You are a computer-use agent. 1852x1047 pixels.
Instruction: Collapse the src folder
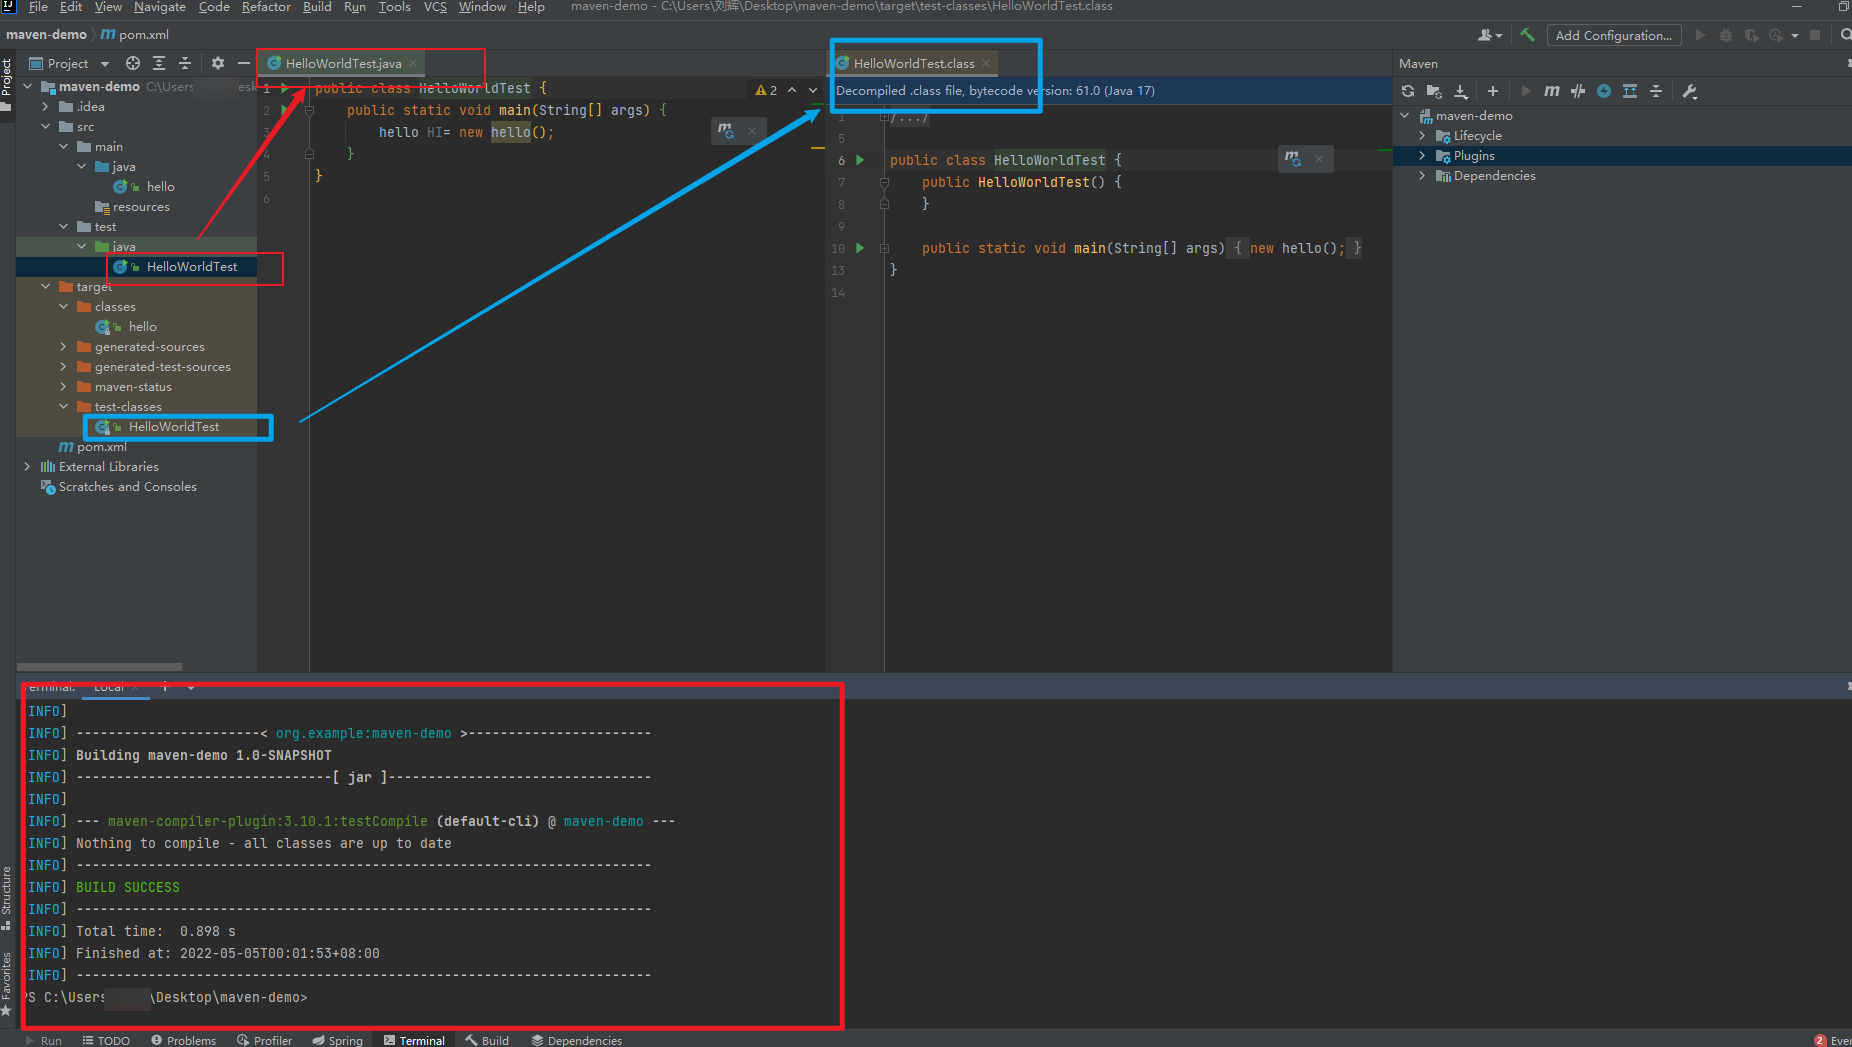[x=45, y=127]
